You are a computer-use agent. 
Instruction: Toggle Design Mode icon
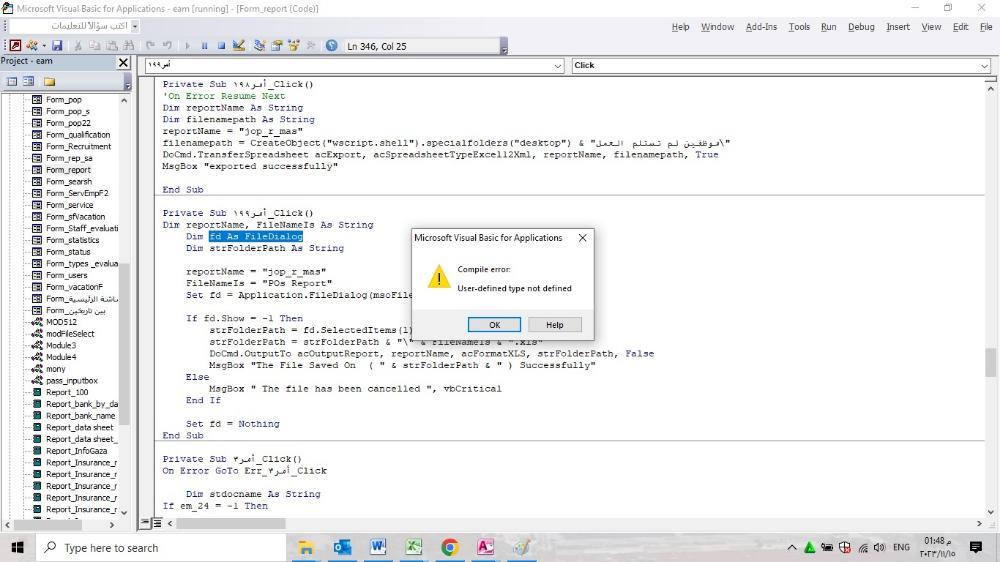point(239,46)
